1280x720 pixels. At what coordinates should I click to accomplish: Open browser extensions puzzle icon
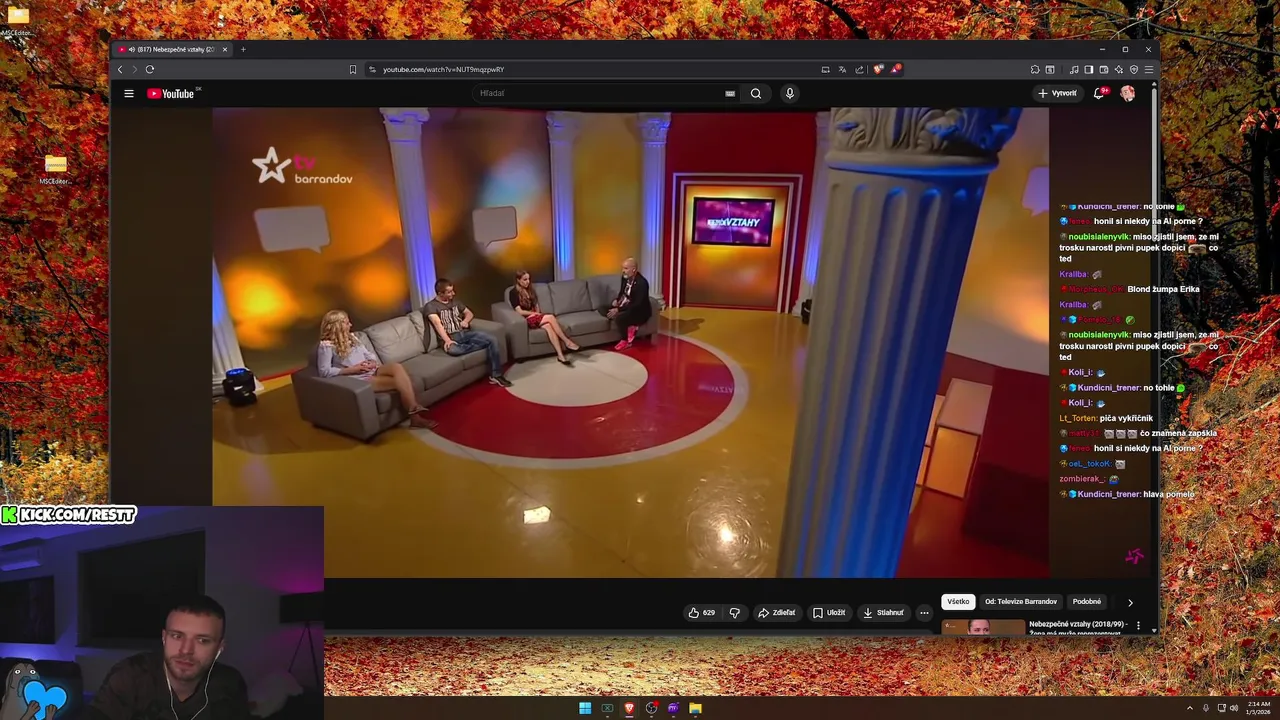click(1035, 69)
